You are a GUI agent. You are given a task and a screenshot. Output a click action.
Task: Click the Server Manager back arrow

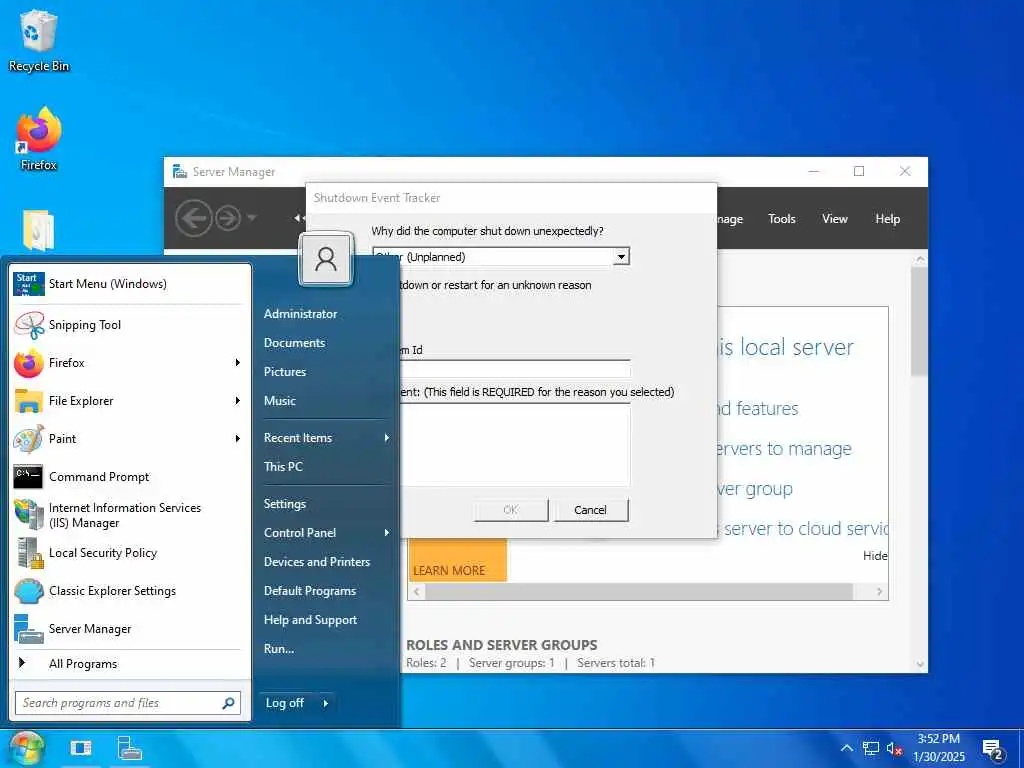193,218
